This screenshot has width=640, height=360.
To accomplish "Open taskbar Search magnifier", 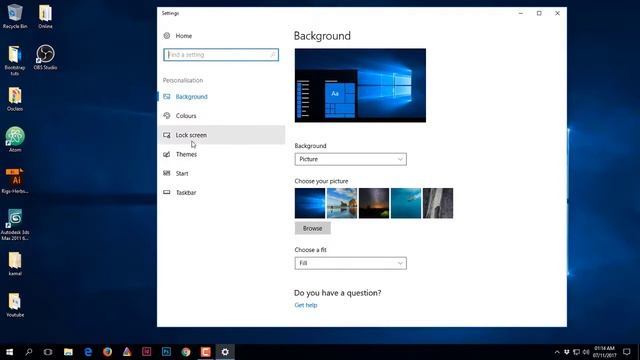I will 29,352.
